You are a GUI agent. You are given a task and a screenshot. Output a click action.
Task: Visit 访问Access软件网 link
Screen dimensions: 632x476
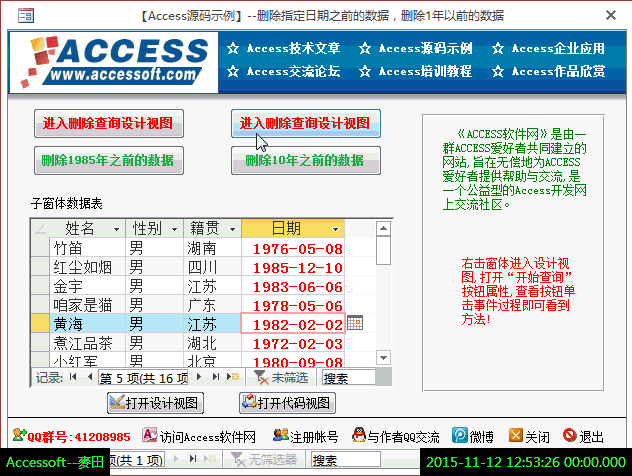pyautogui.click(x=199, y=437)
